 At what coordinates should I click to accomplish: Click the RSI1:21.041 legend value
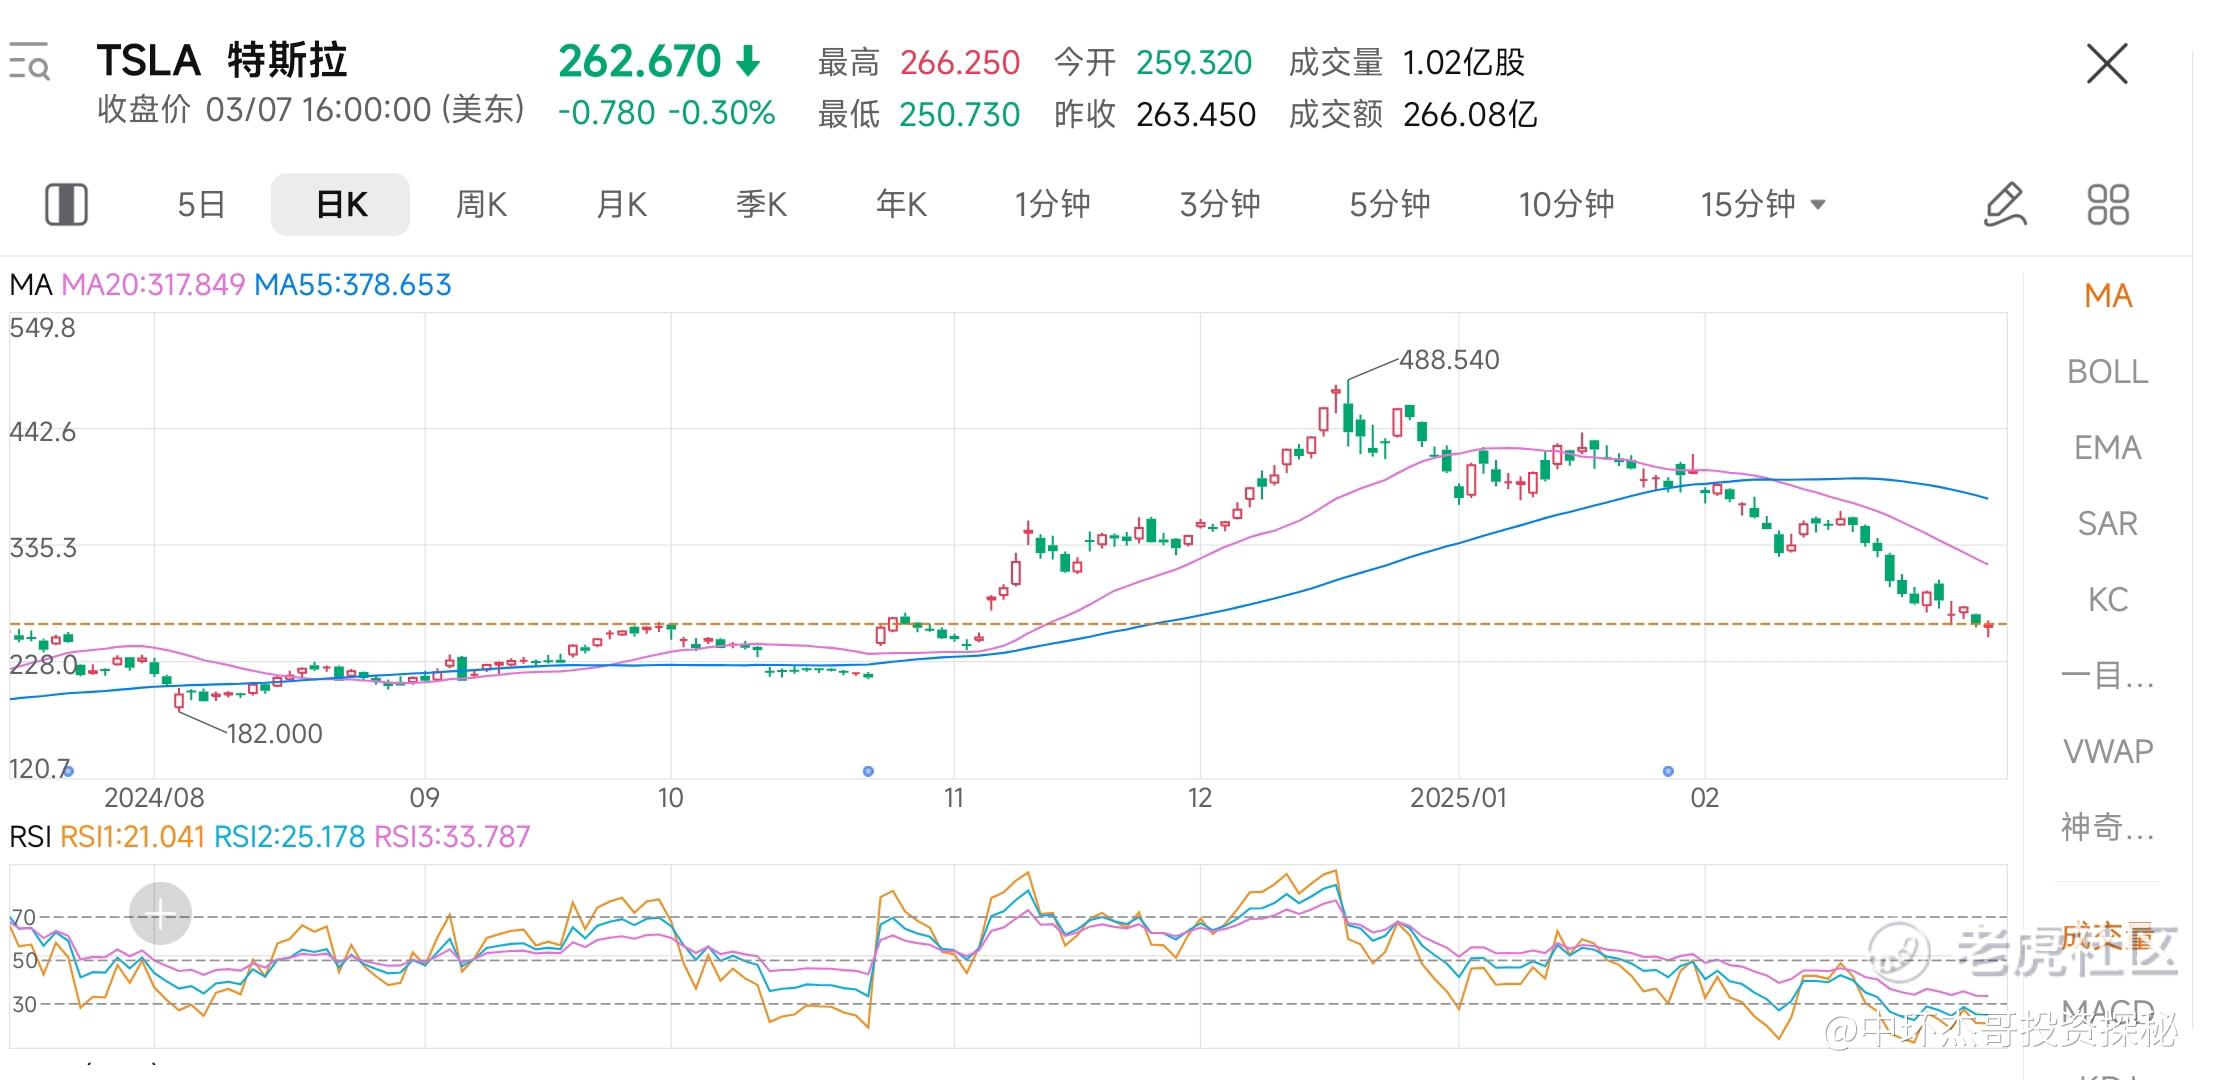132,836
